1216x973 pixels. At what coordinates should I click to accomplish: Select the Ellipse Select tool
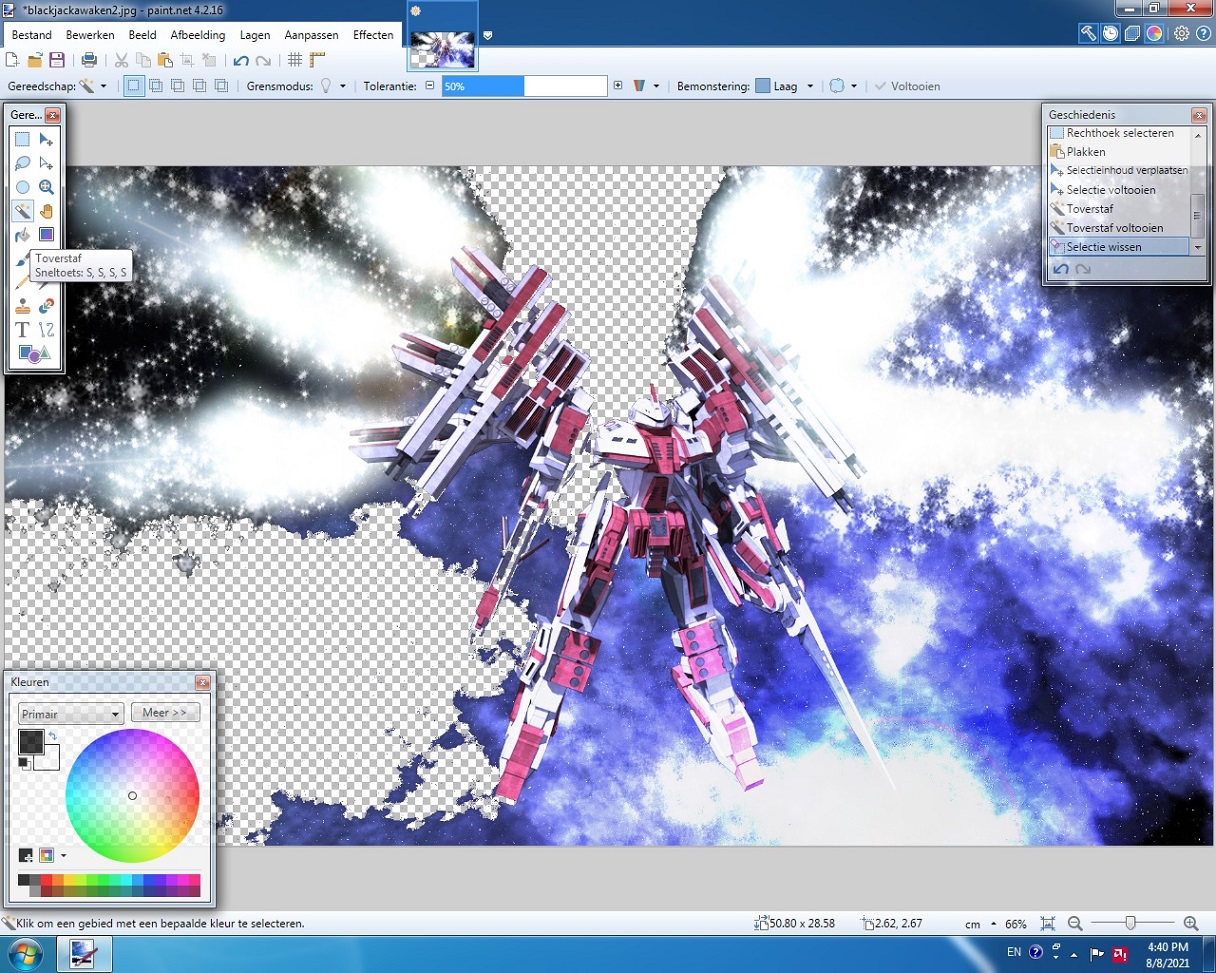[22, 187]
